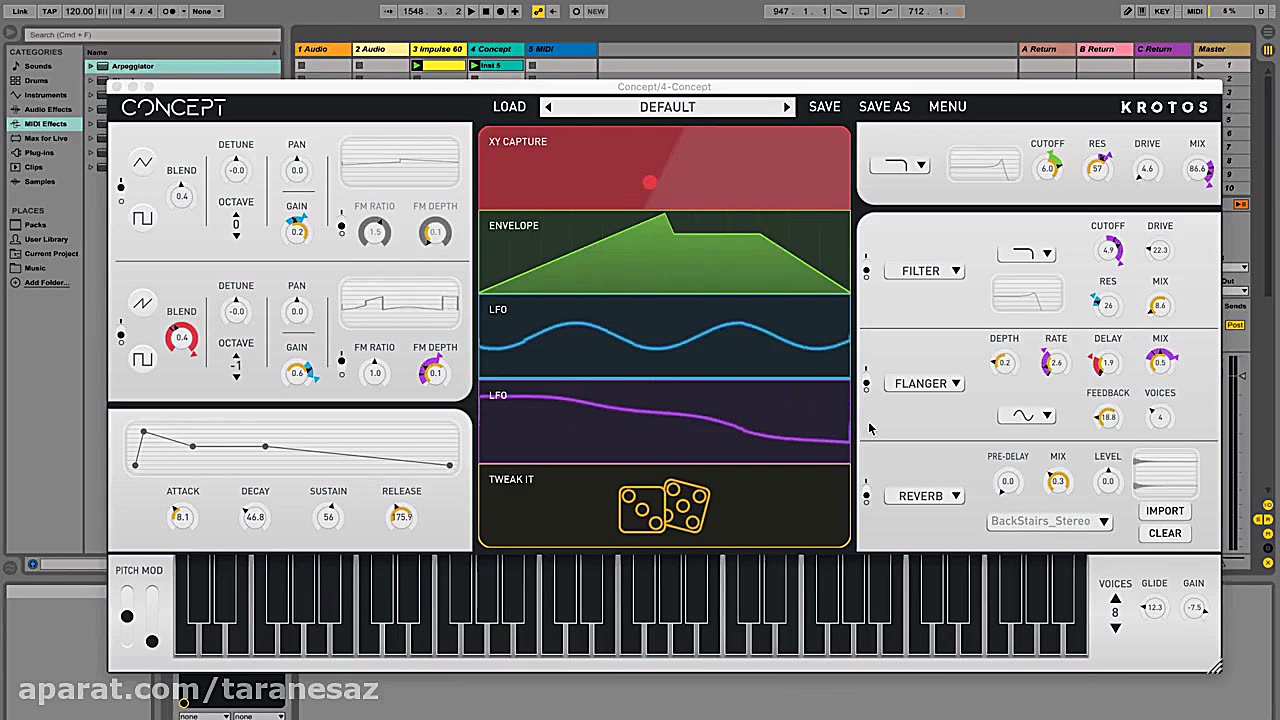Select the 2 Audio track header
The width and height of the screenshot is (1280, 720).
click(x=381, y=49)
